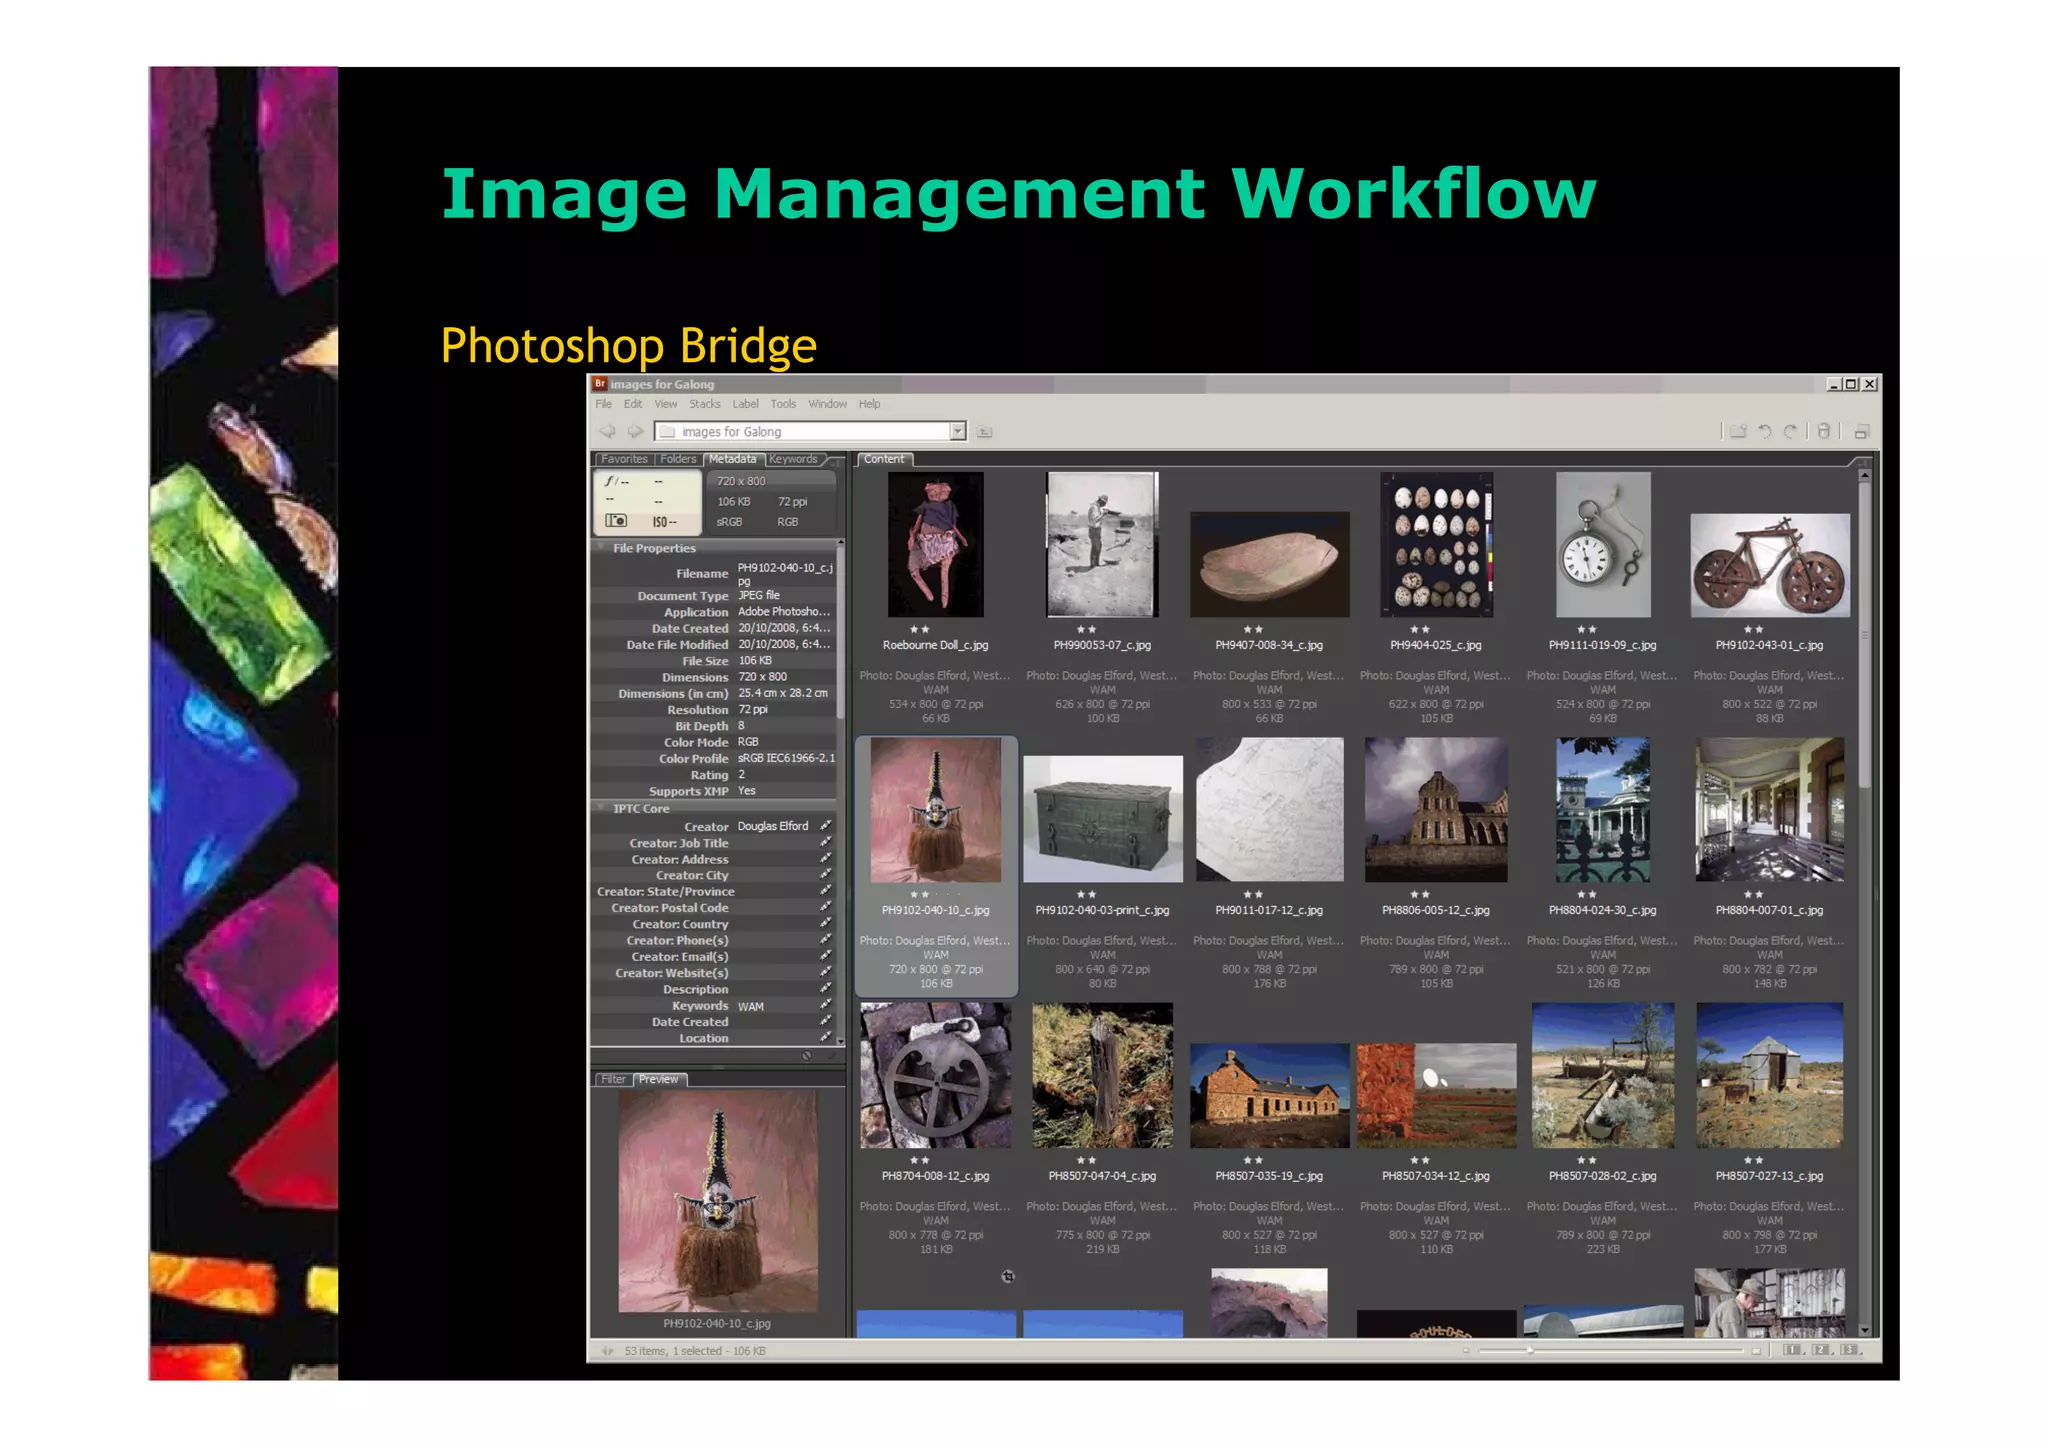Switch to the Folders tab
2048x1448 pixels.
(678, 459)
